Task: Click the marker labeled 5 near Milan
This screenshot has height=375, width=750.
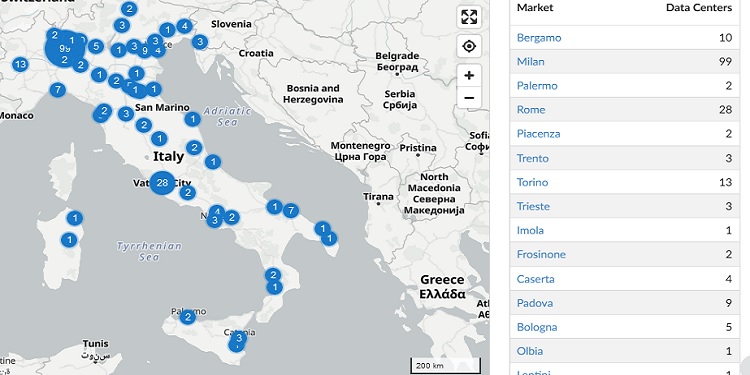Action: click(x=96, y=46)
